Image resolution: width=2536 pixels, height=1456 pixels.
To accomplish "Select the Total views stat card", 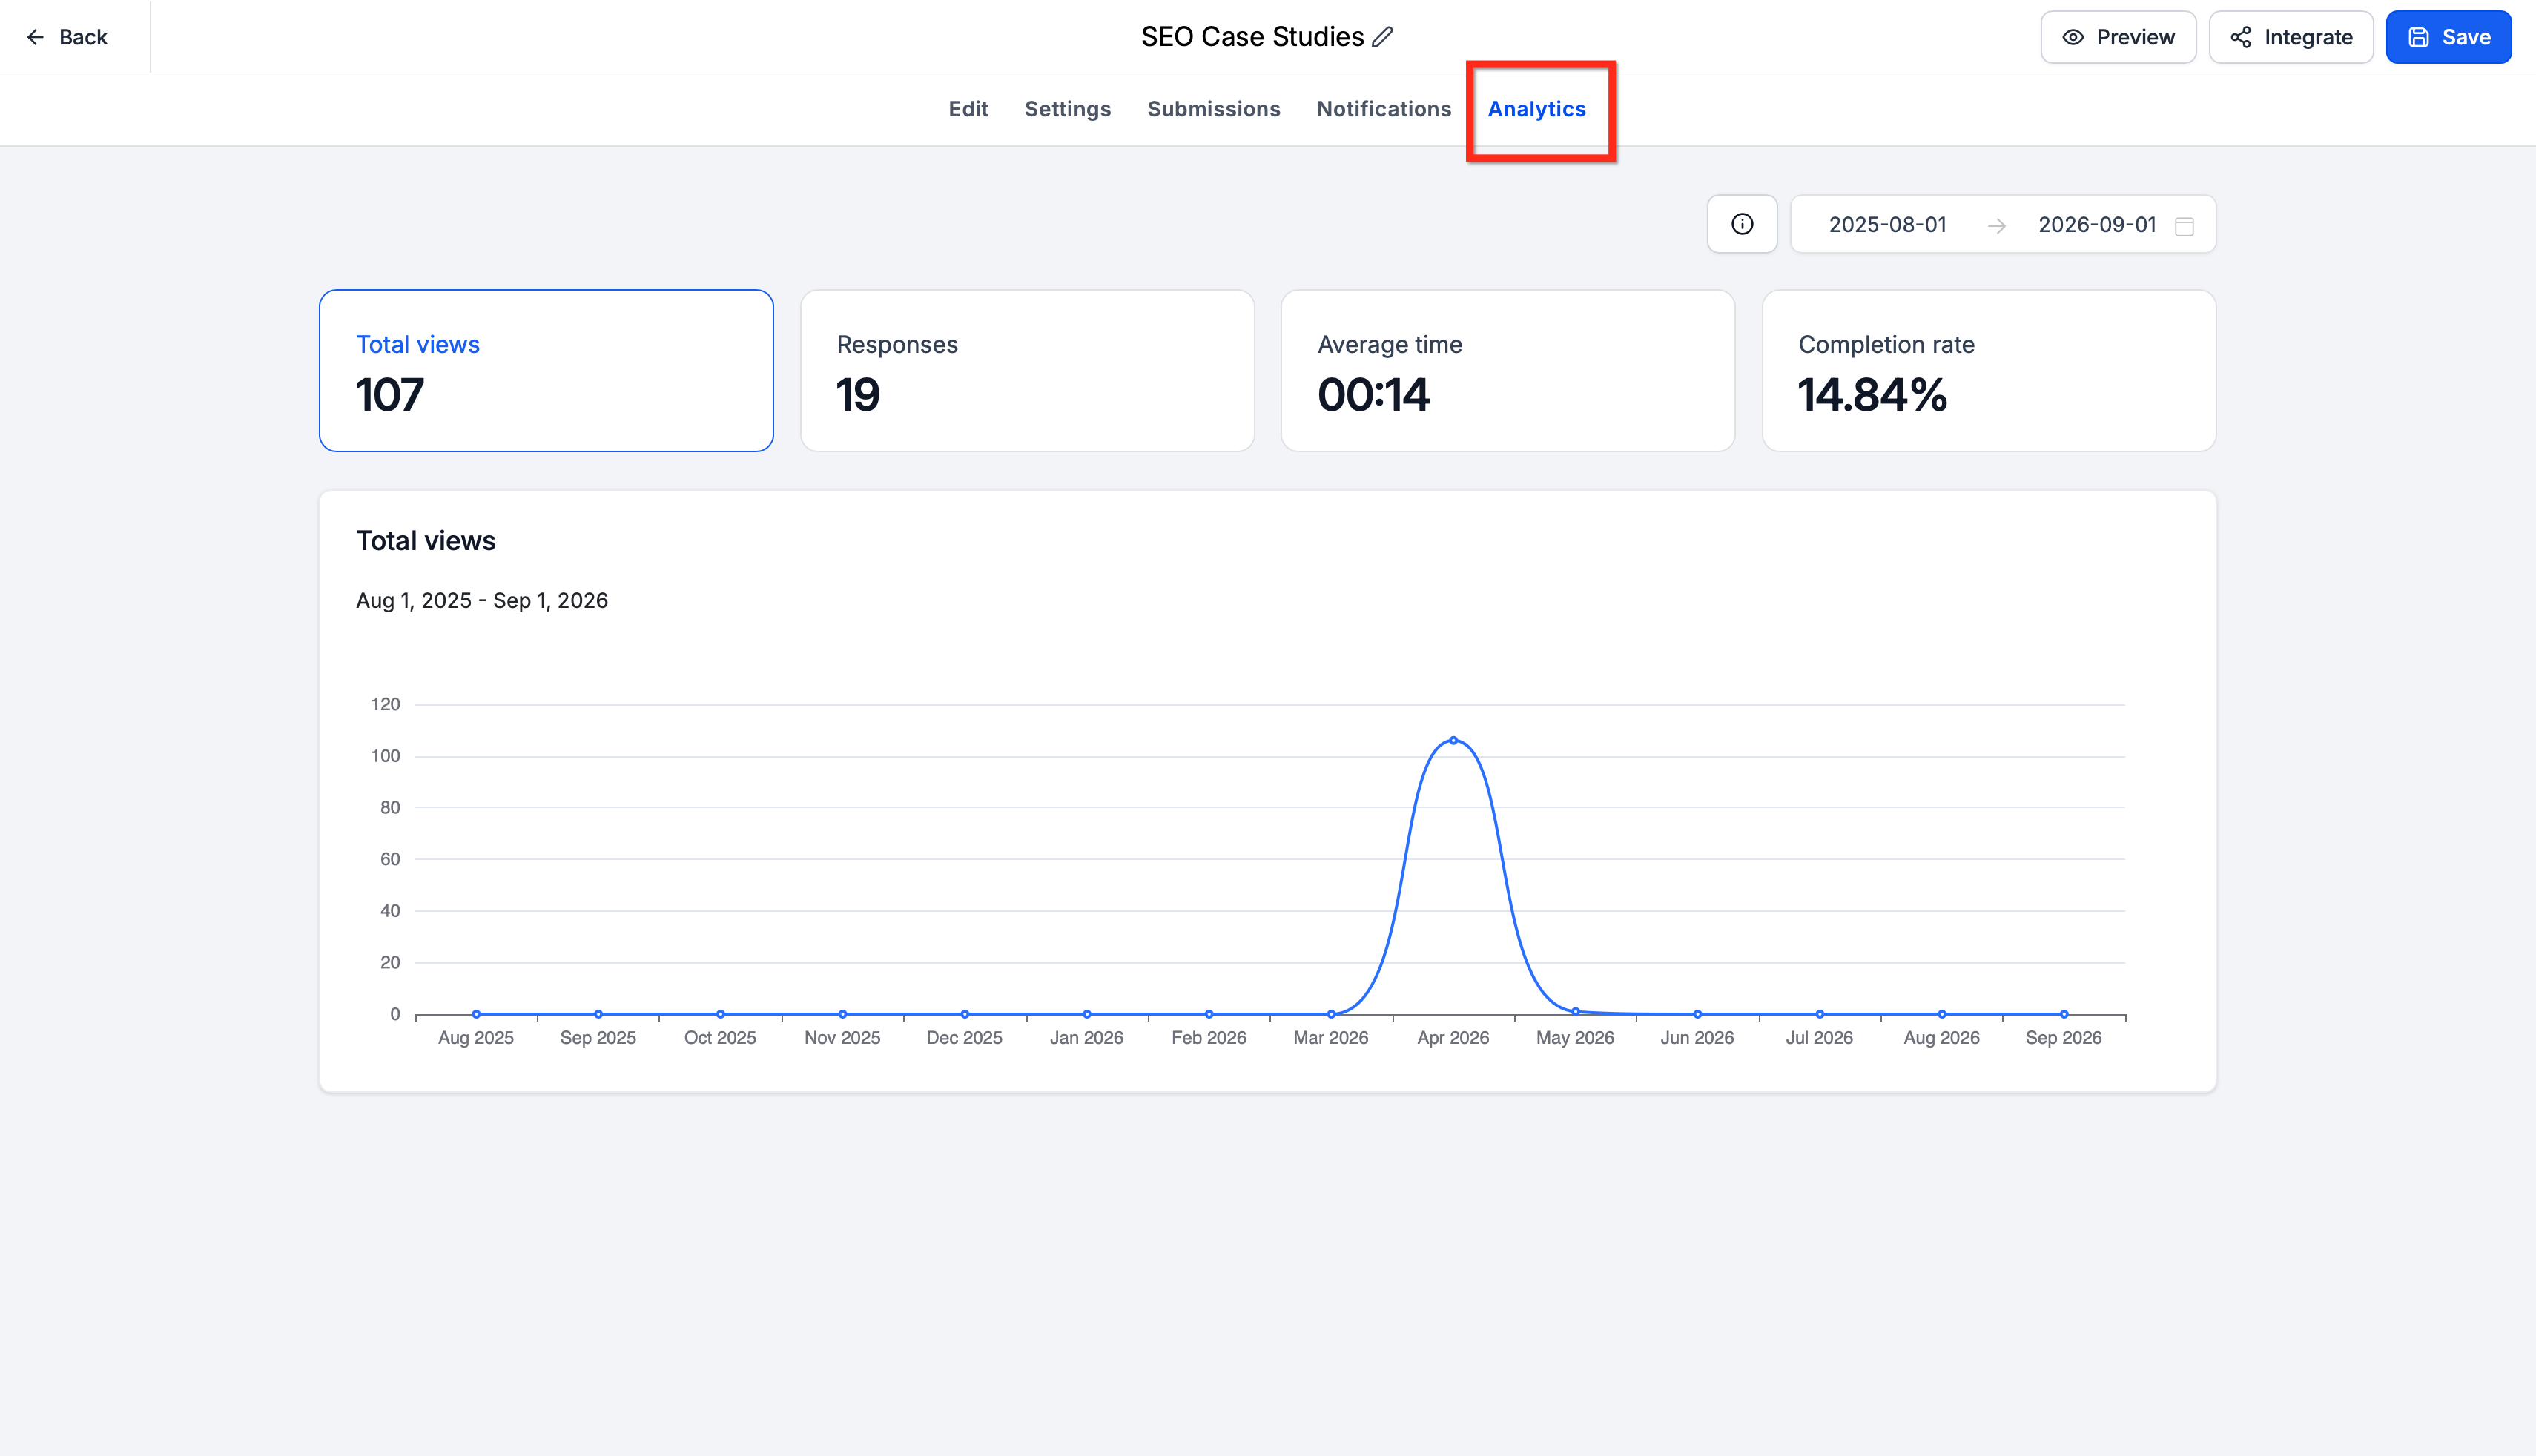I will (546, 370).
